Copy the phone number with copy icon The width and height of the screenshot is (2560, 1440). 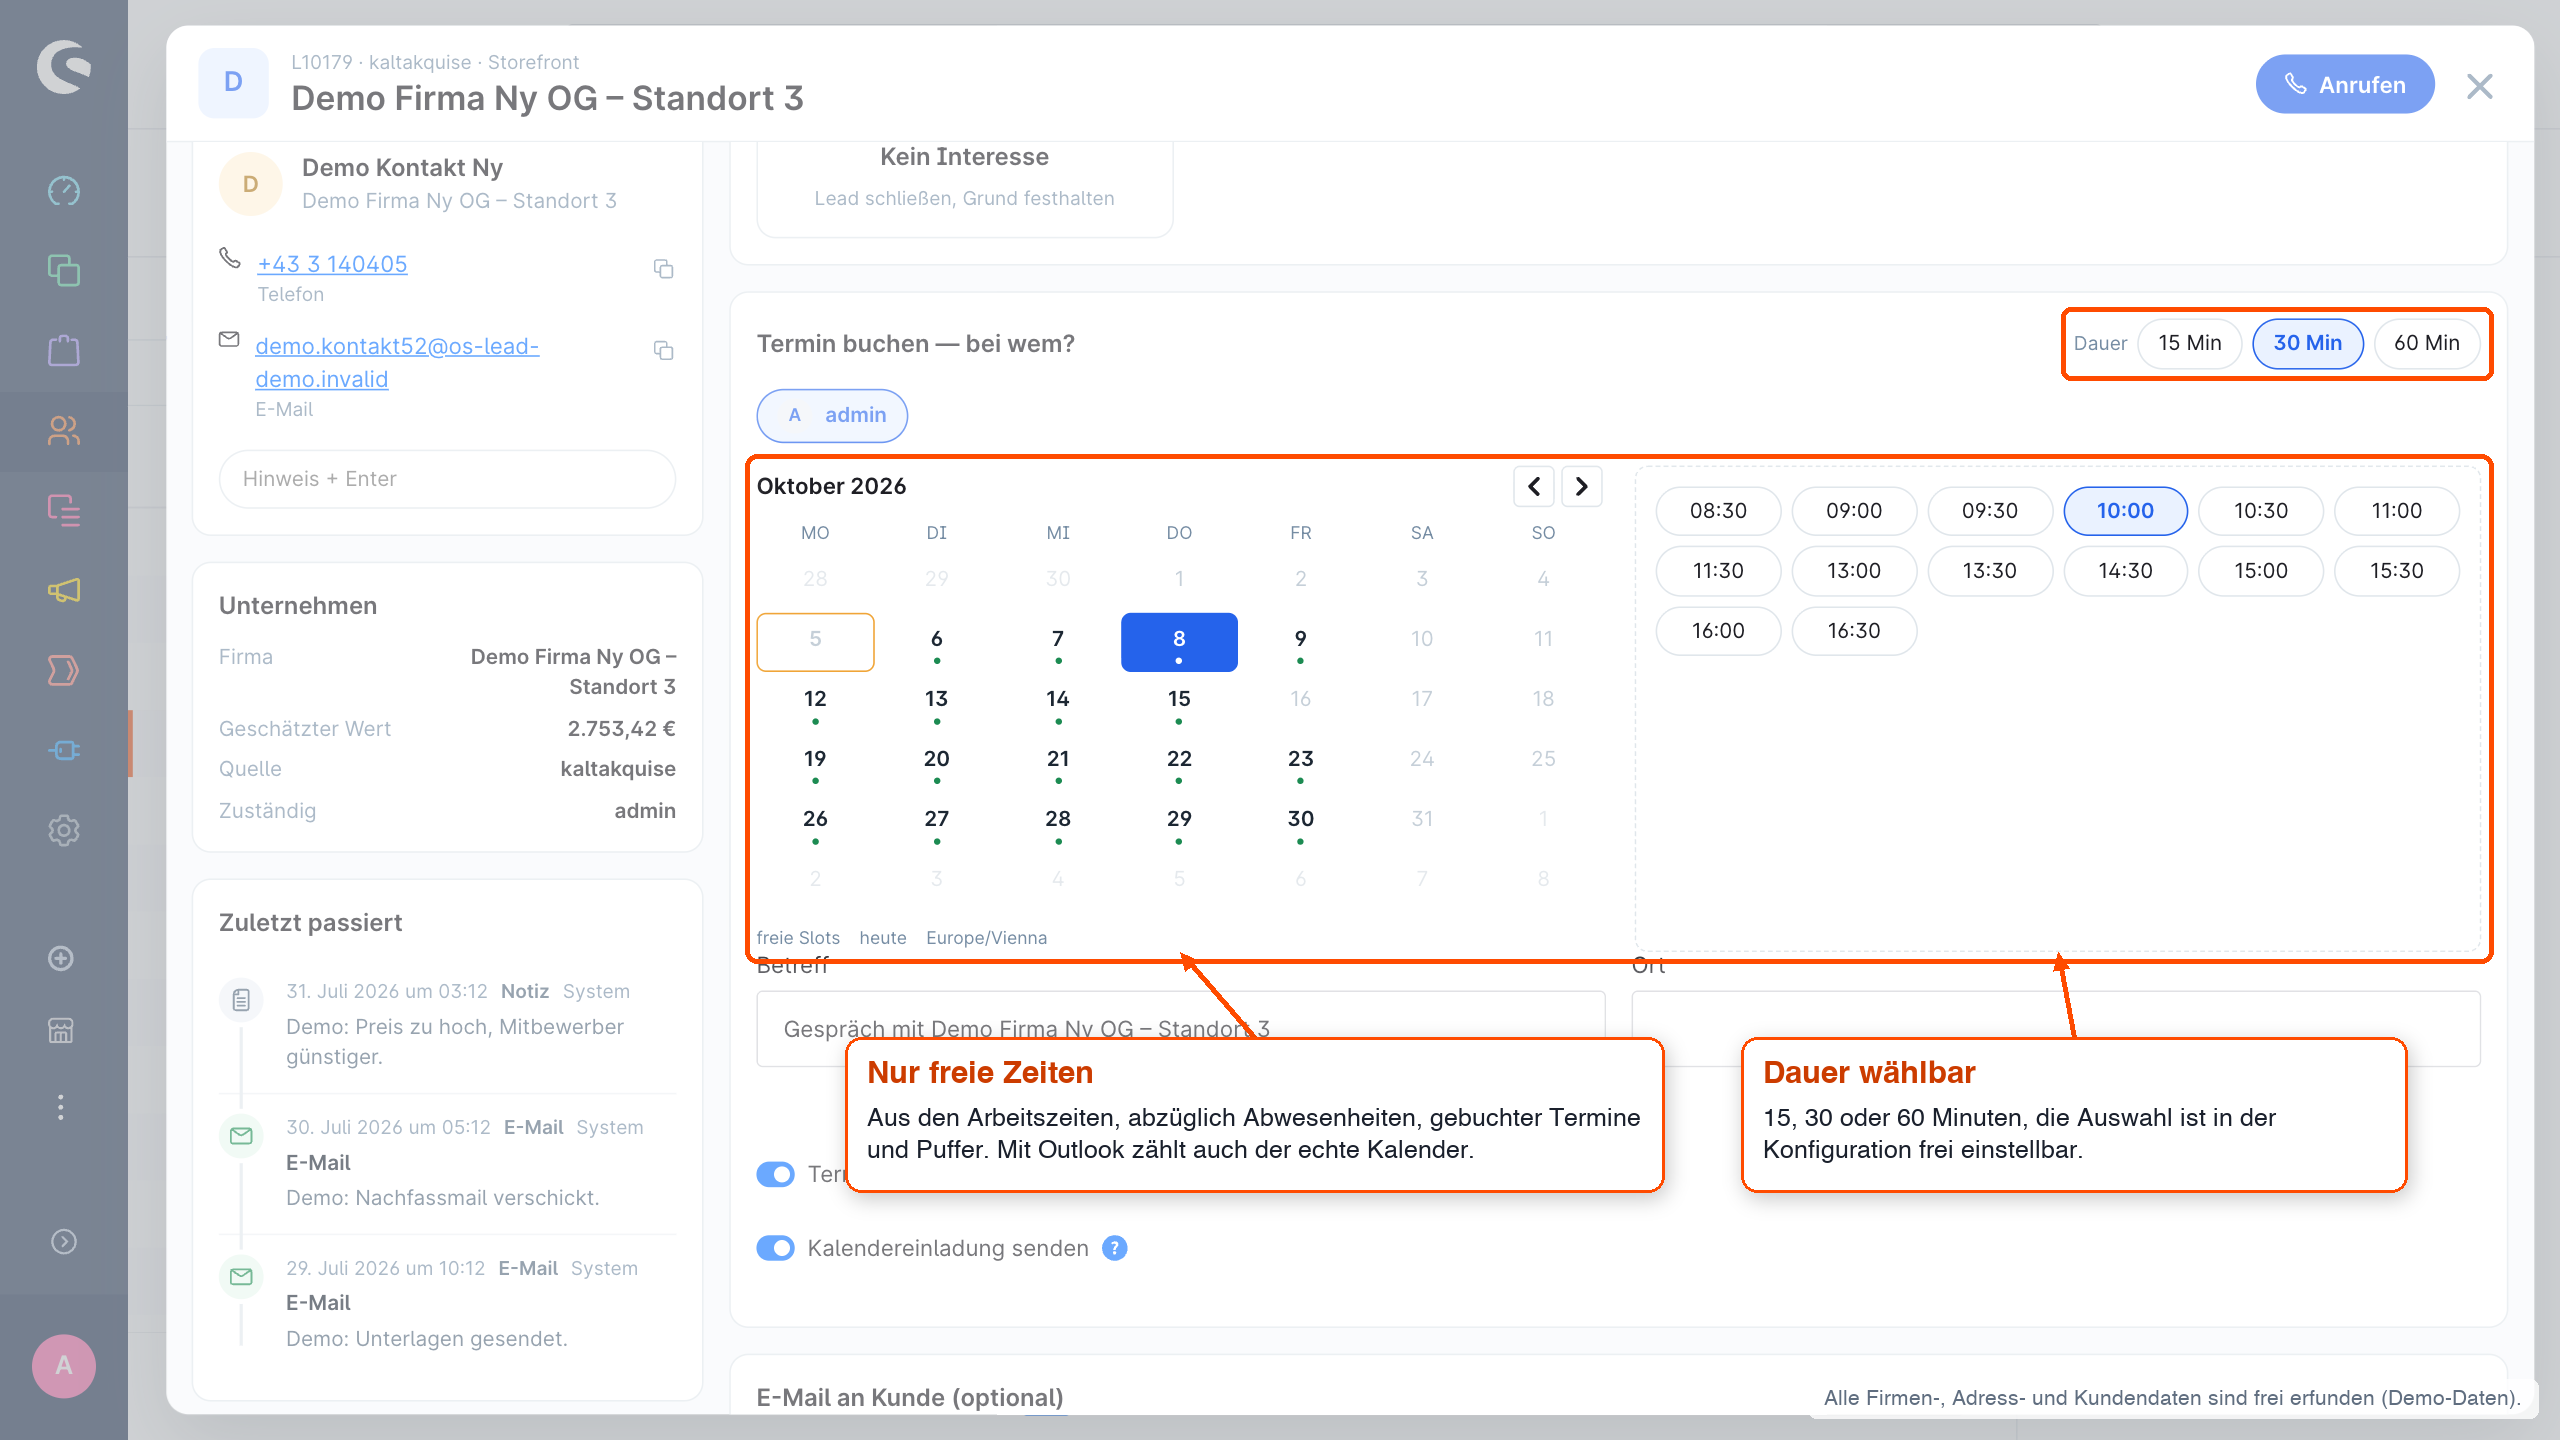click(x=663, y=269)
